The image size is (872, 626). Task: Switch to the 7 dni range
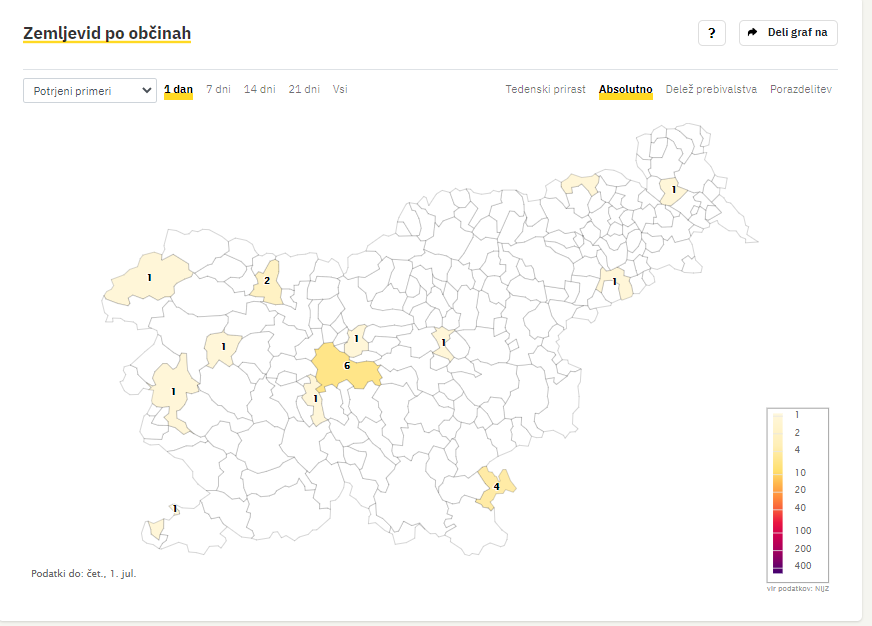[x=218, y=89]
